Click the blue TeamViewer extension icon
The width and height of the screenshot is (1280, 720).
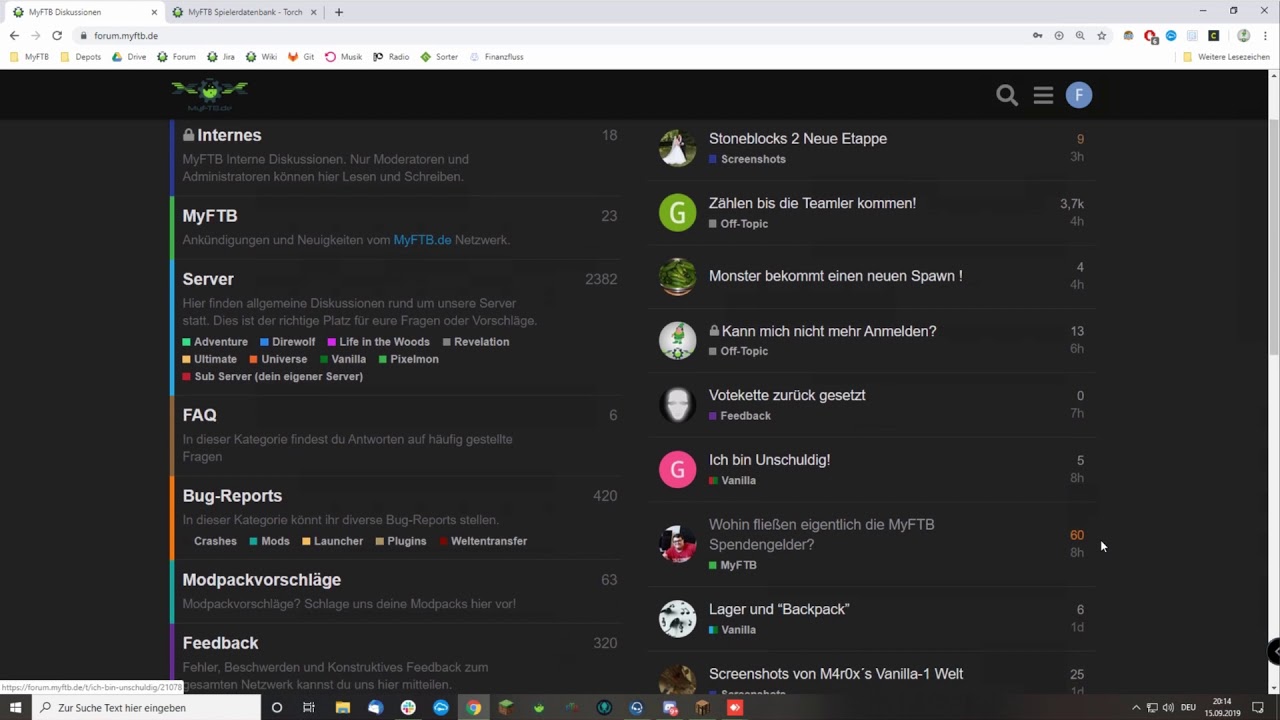(1171, 35)
